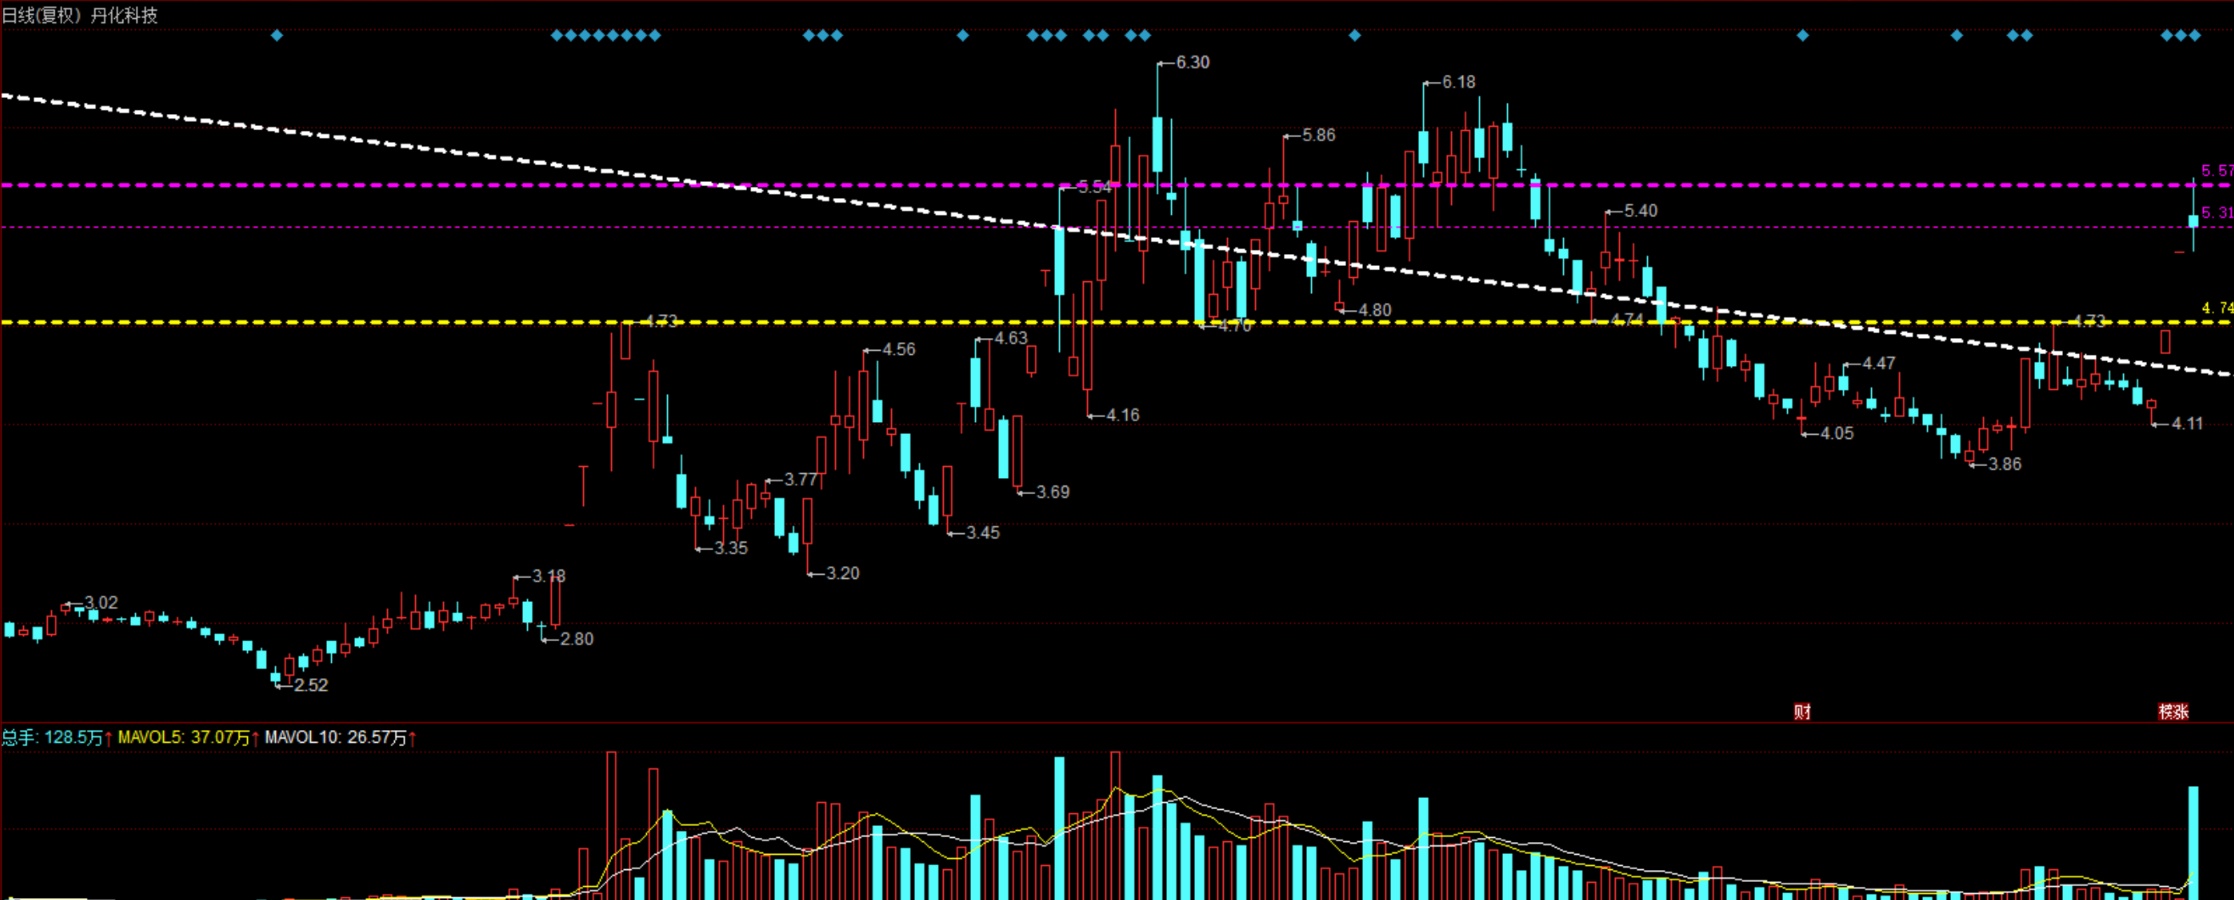Click the 4.05 low price label
Image resolution: width=2234 pixels, height=900 pixels.
pos(1836,433)
